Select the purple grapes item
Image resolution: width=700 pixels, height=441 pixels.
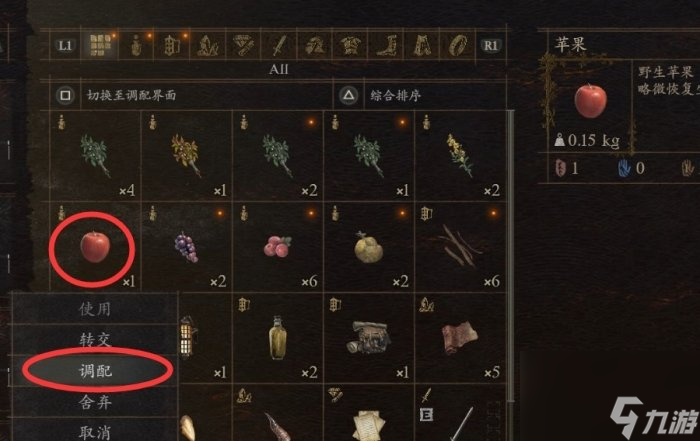[x=186, y=247]
